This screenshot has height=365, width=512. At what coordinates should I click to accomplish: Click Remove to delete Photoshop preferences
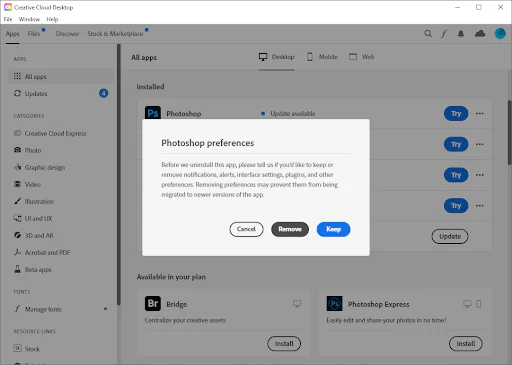pos(290,229)
